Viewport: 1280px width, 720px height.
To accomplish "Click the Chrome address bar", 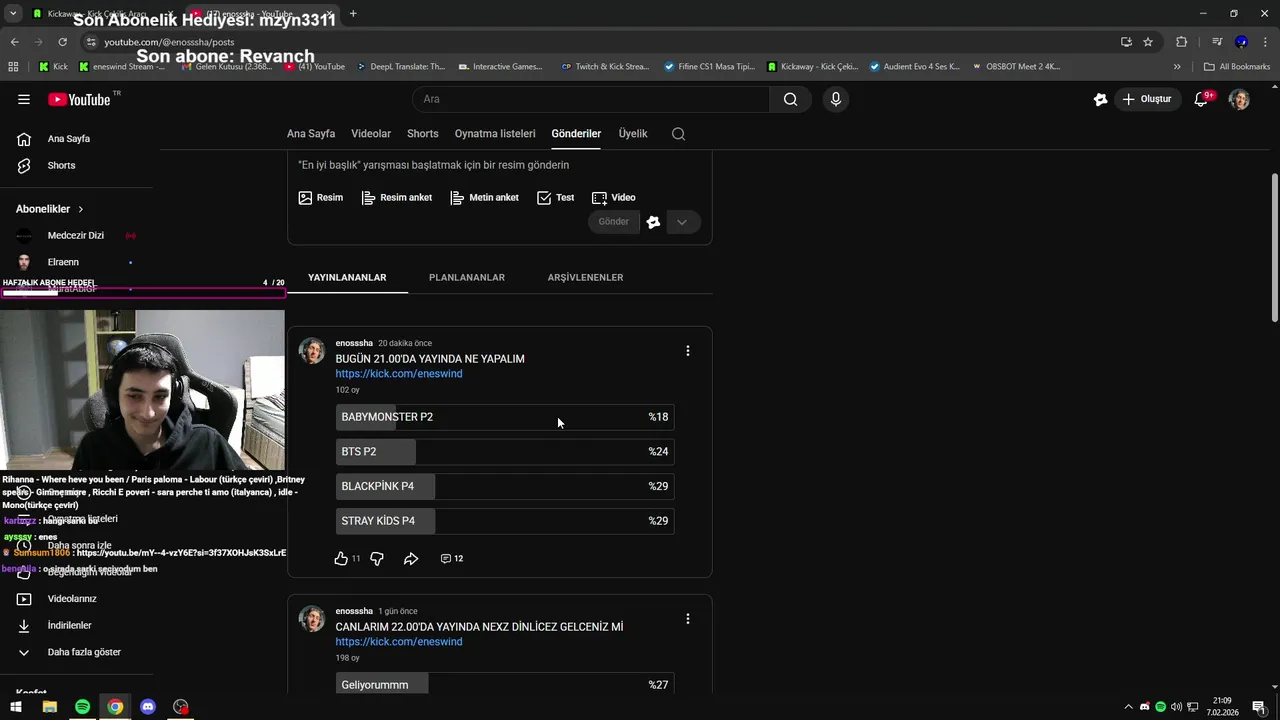I will point(600,42).
